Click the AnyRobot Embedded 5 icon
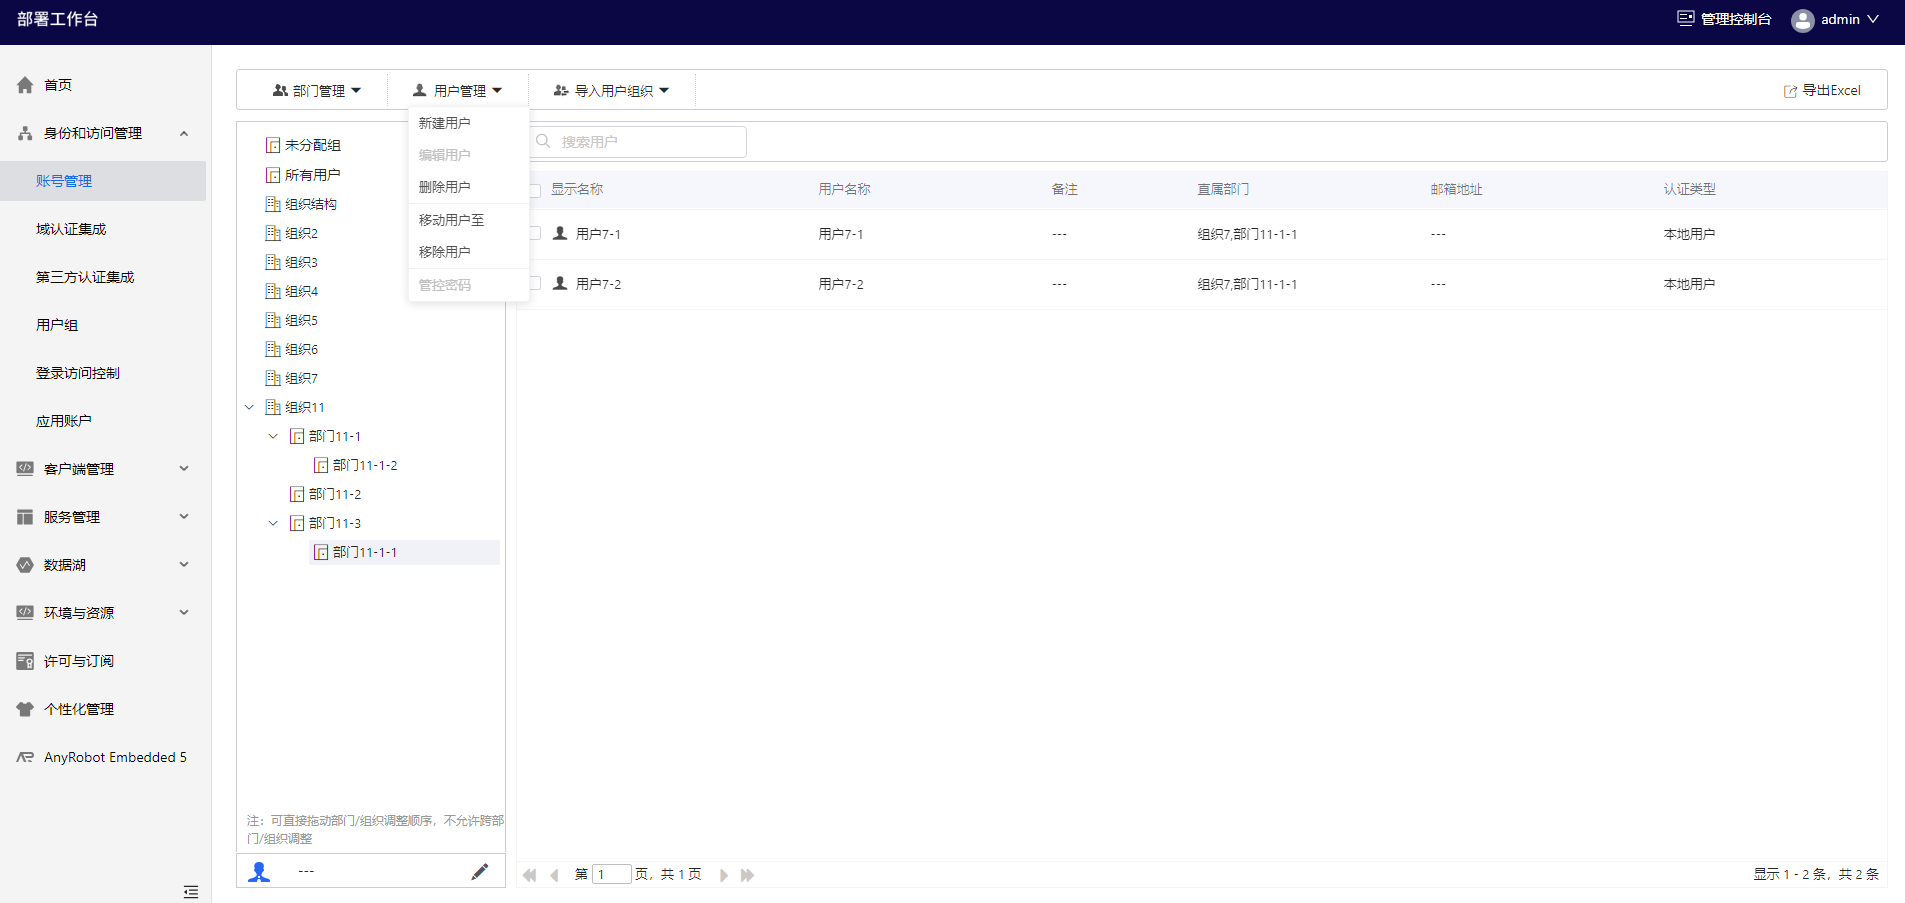 coord(25,757)
